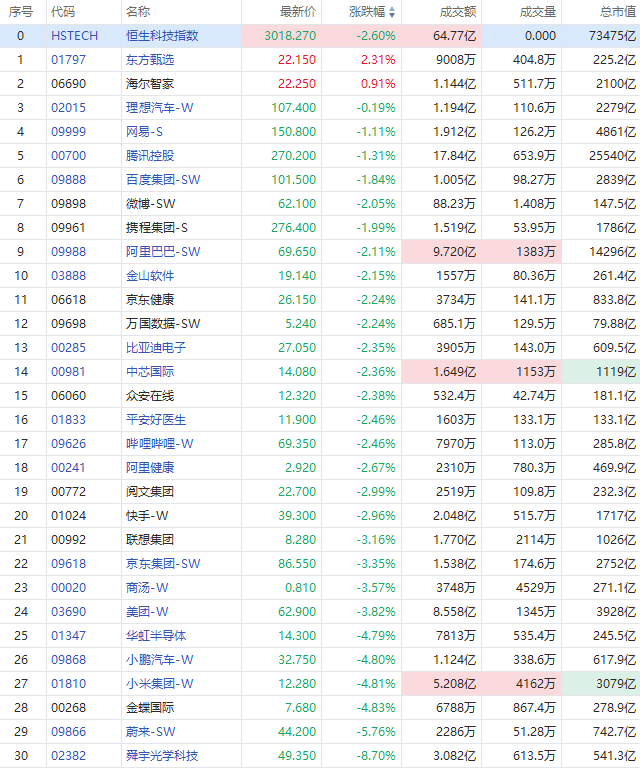This screenshot has height=772, width=640.
Task: Select 快手-W in the list
Action: [x=147, y=516]
